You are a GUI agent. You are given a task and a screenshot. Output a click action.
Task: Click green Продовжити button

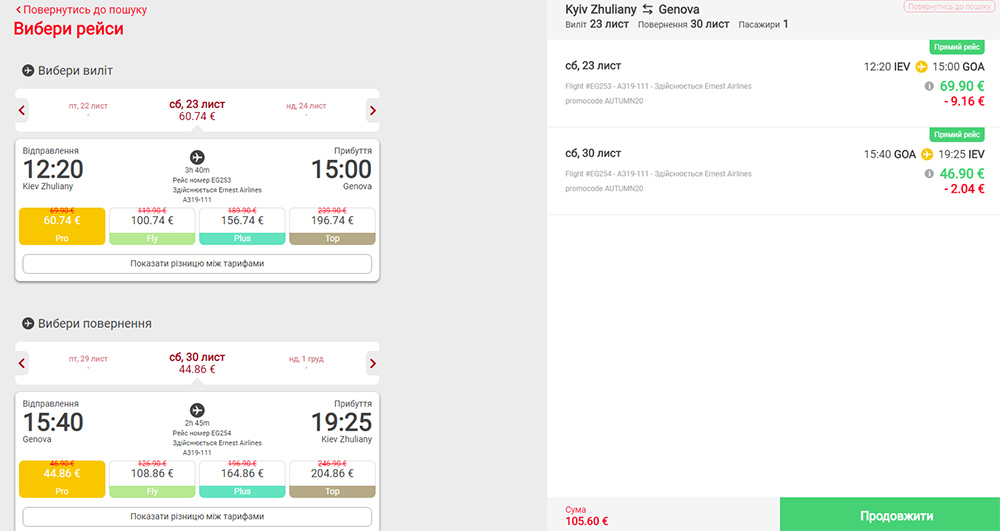coord(890,514)
